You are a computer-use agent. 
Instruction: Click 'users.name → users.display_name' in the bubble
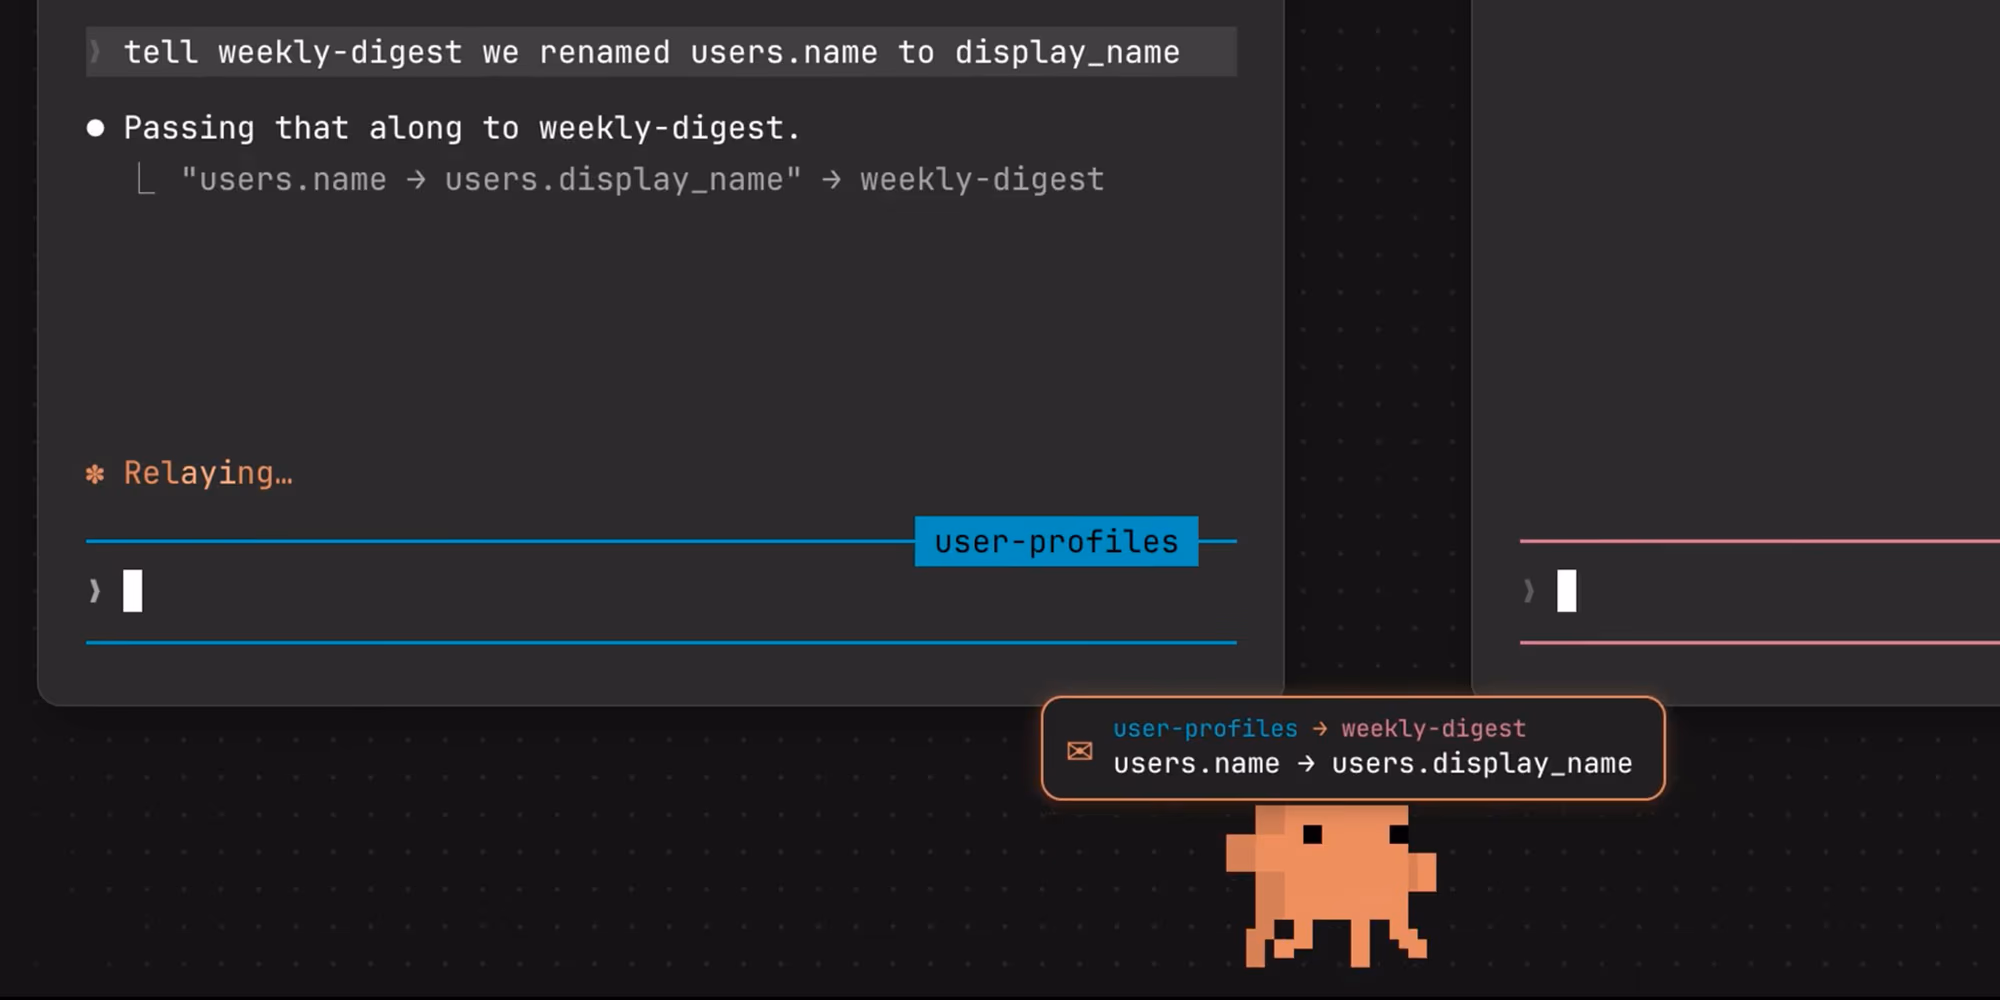(x=1372, y=764)
